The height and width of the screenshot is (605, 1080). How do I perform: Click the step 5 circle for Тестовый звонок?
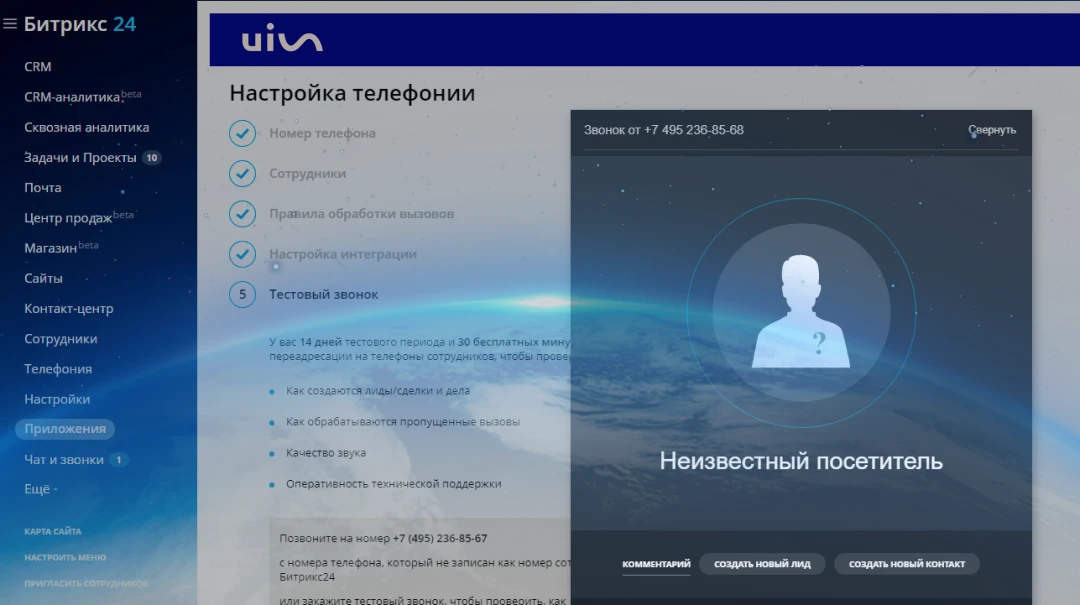tap(242, 295)
